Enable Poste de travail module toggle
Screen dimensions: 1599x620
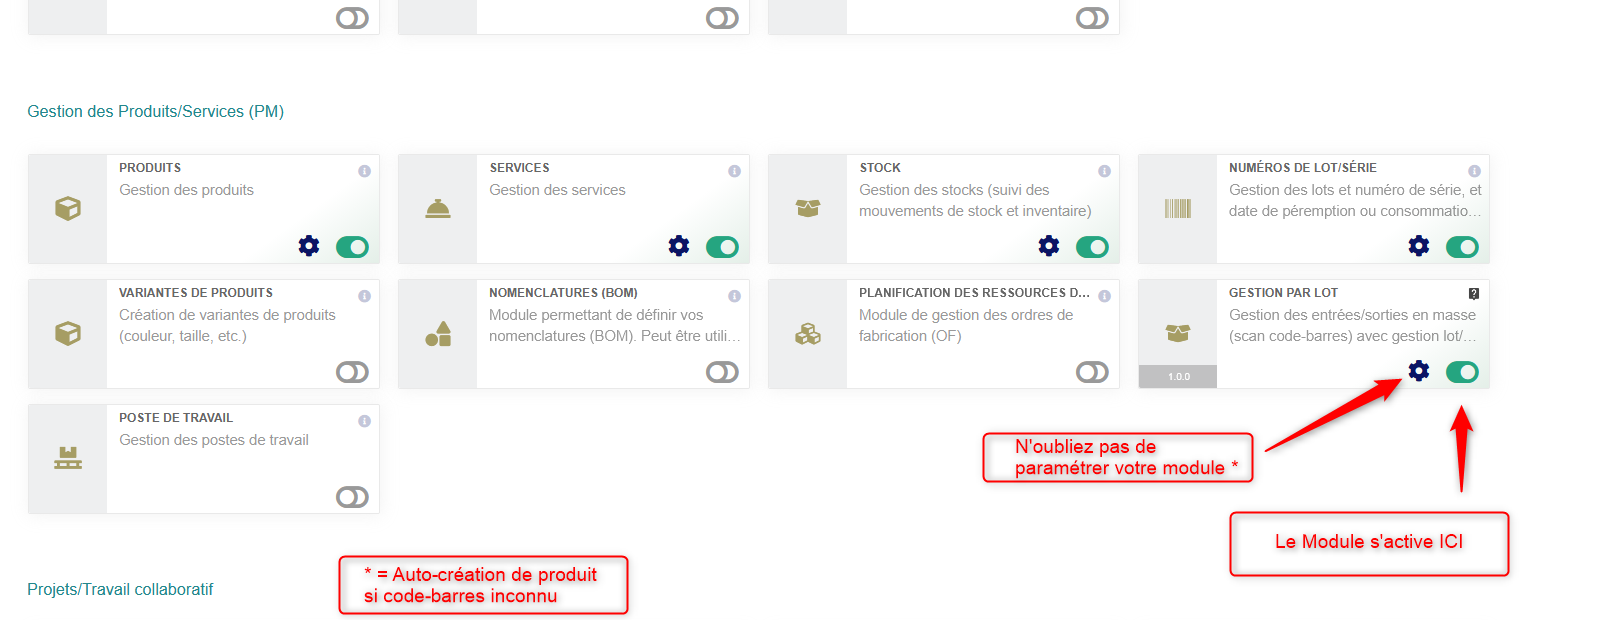(x=352, y=497)
